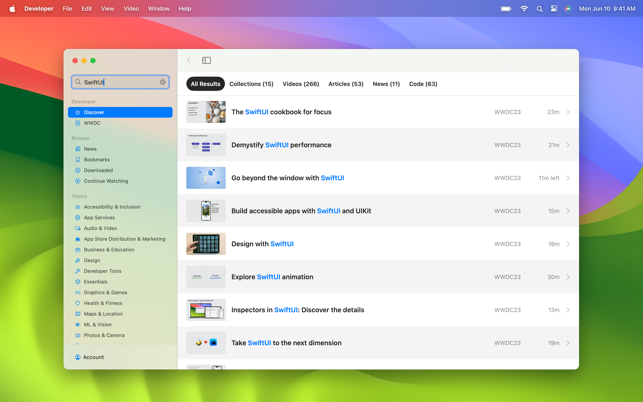Click the "11m left" duration text
Viewport: 643px width, 402px height.
point(549,178)
